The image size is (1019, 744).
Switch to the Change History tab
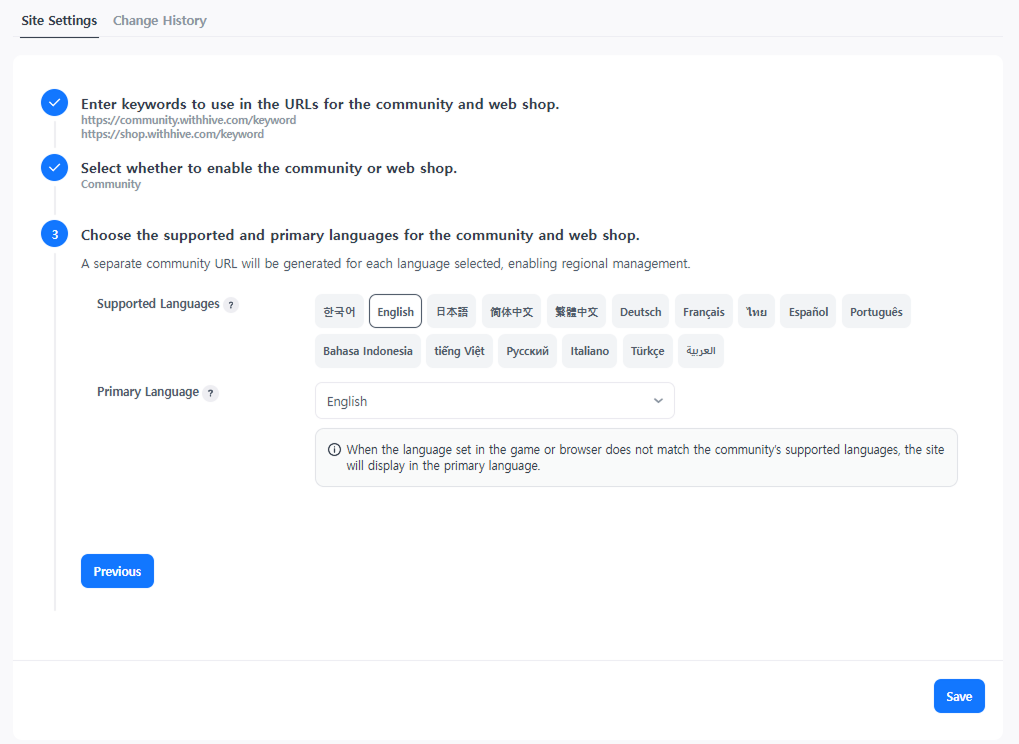160,20
